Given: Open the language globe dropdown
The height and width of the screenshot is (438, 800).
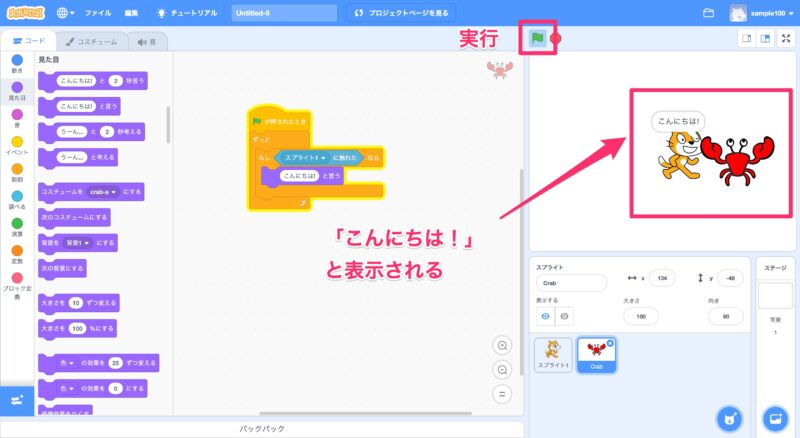Looking at the screenshot, I should tap(66, 14).
